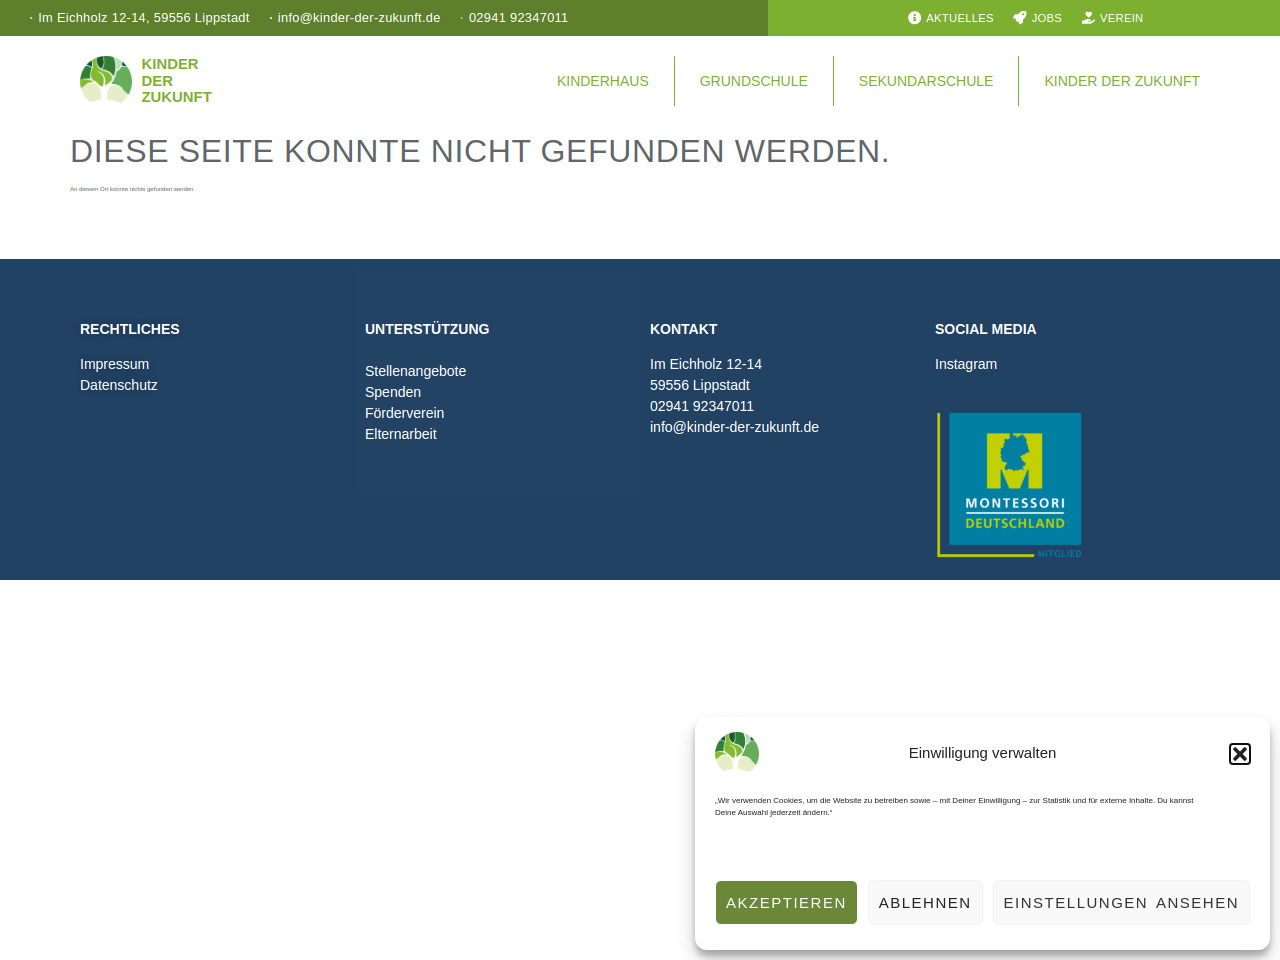Open the Sekundarschule menu item
This screenshot has width=1280, height=960.
[x=925, y=81]
